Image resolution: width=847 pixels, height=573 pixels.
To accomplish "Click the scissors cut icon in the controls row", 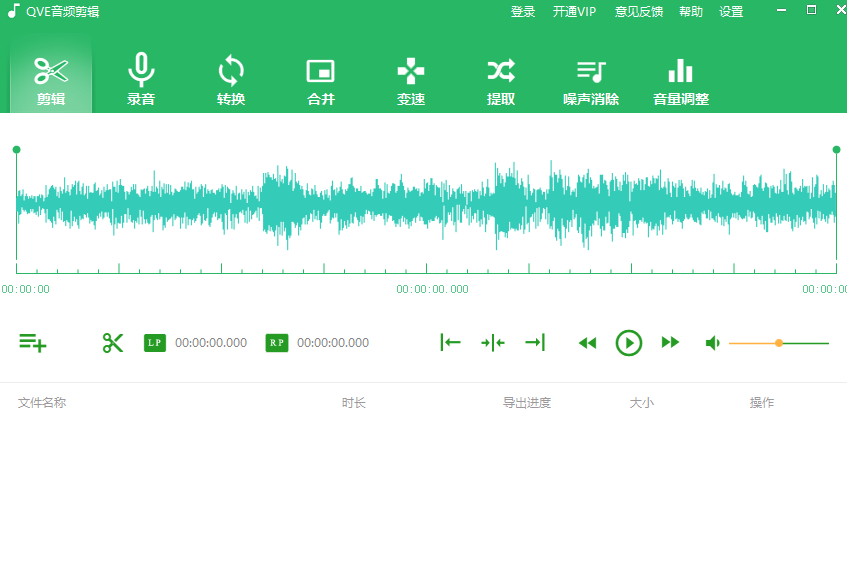I will point(113,343).
